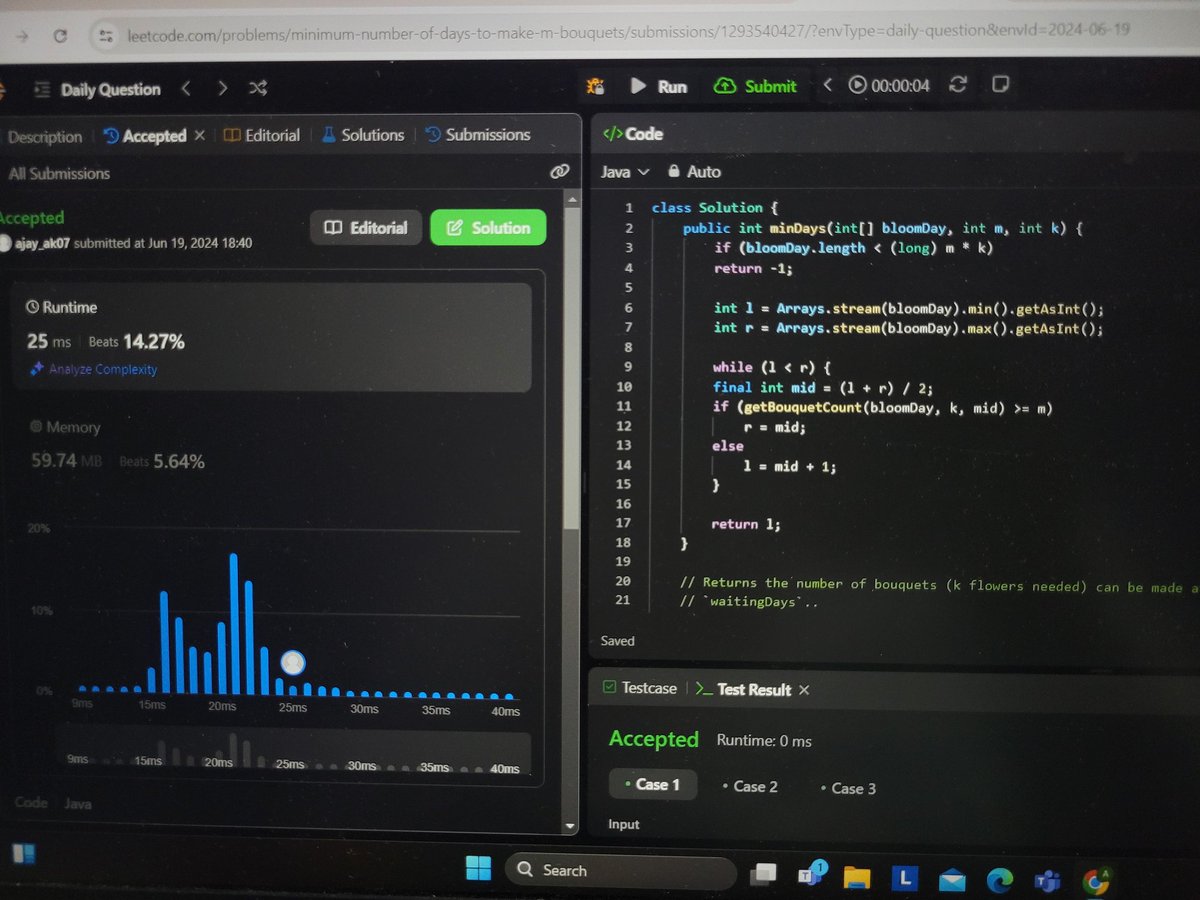Click Analyze Complexity
1200x900 pixels.
tap(94, 370)
